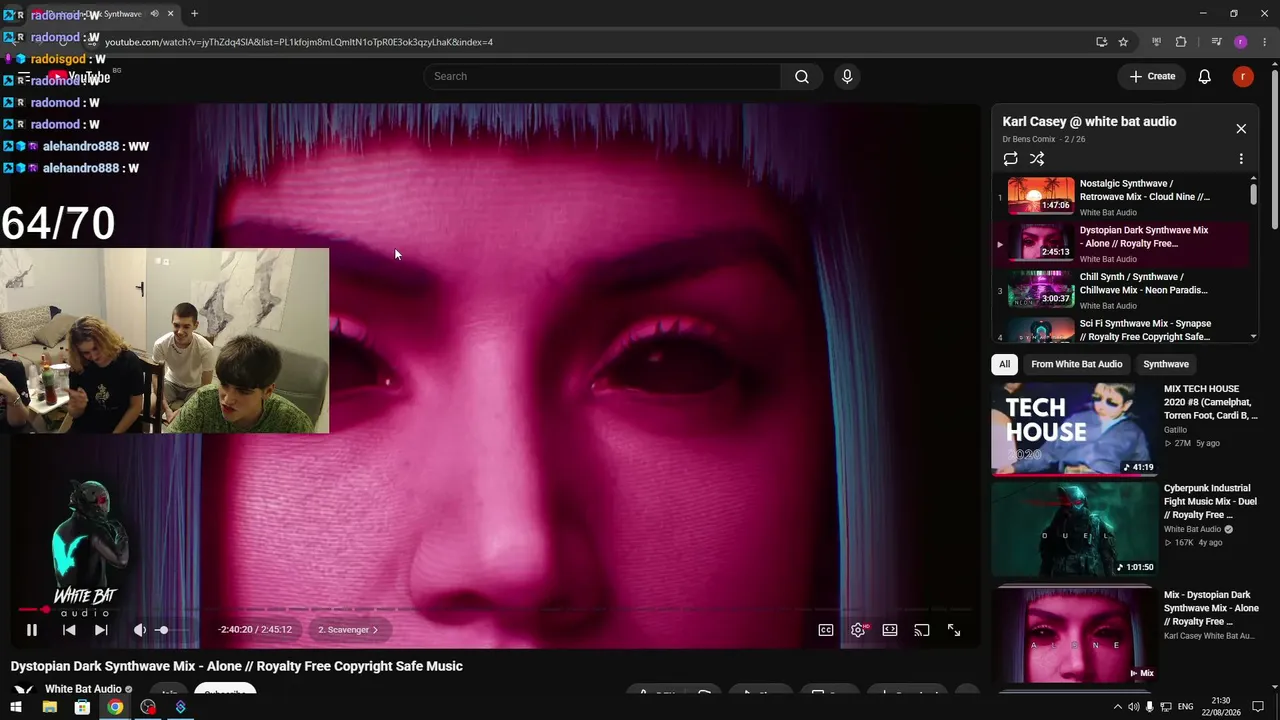Open the Windows Start menu
The width and height of the screenshot is (1280, 720).
point(16,707)
